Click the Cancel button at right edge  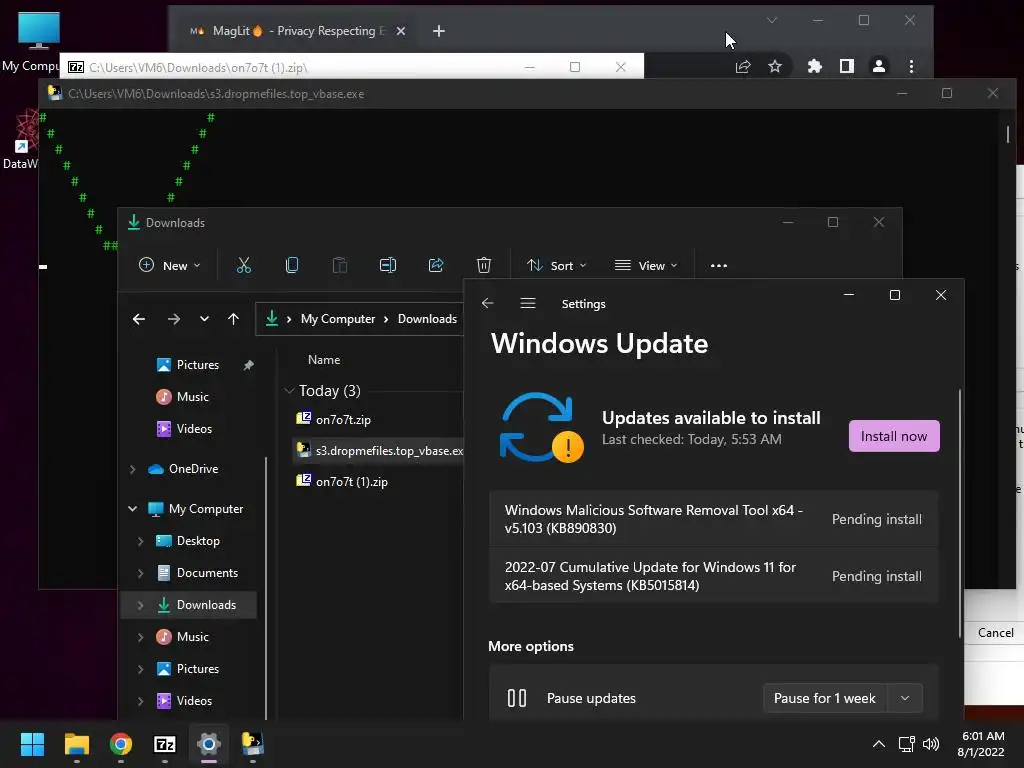995,632
